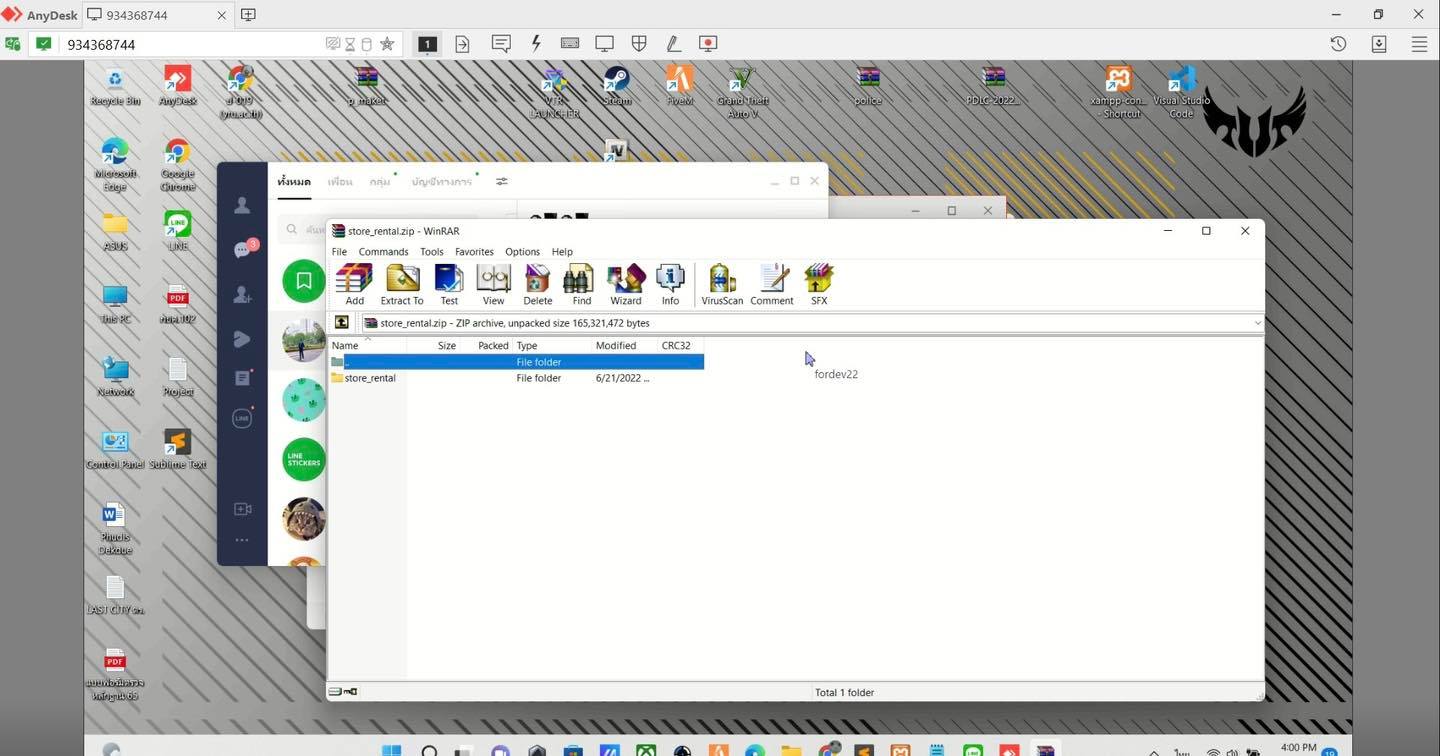Click the SFX toolbar icon

[x=819, y=285]
